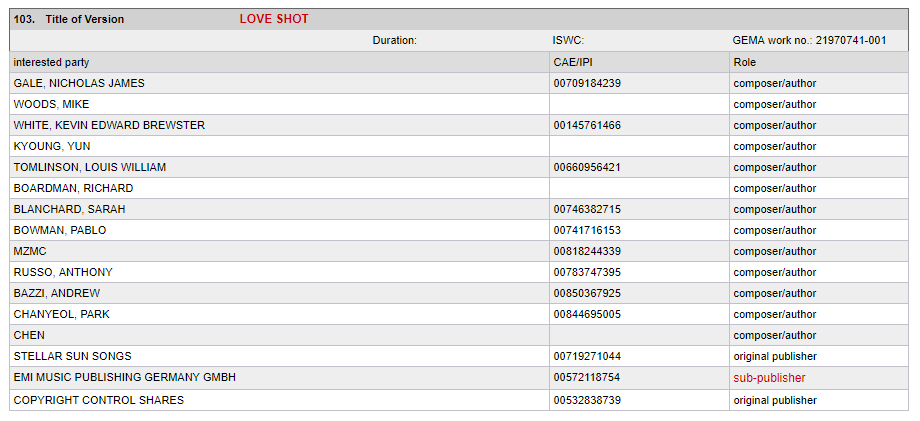
Task: Select CHANYEOL, PARK name
Action: point(62,314)
